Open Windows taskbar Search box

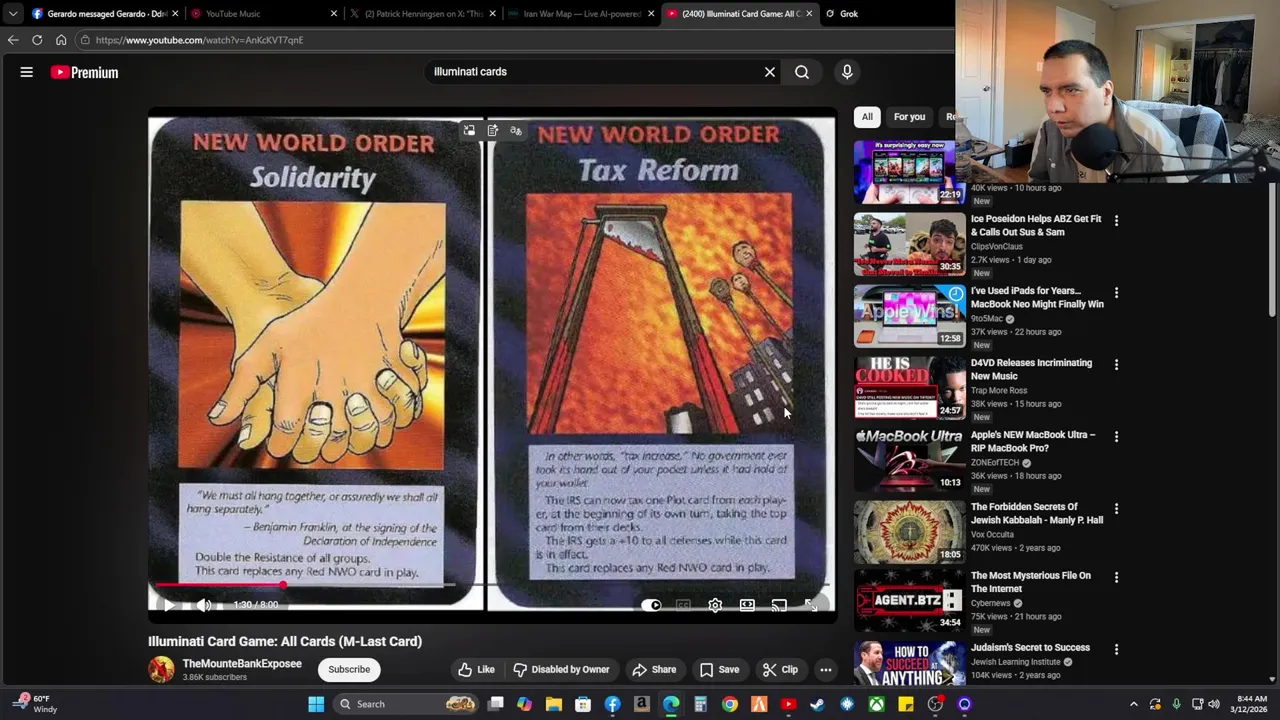406,704
